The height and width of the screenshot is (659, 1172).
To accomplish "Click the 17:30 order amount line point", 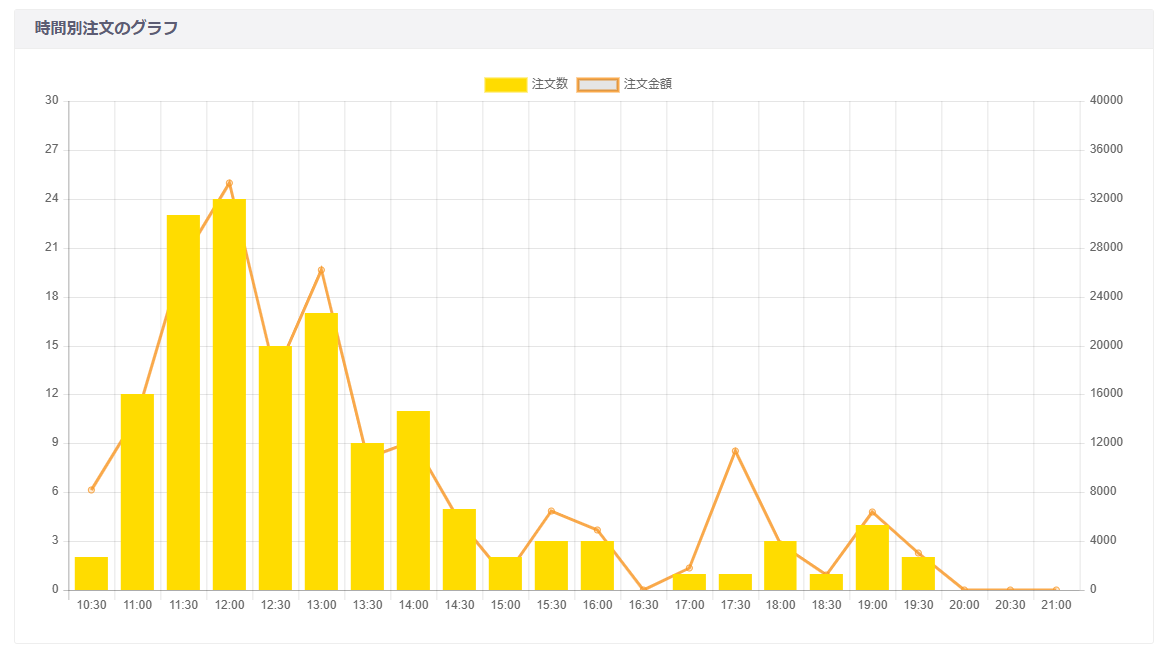I will click(x=735, y=451).
